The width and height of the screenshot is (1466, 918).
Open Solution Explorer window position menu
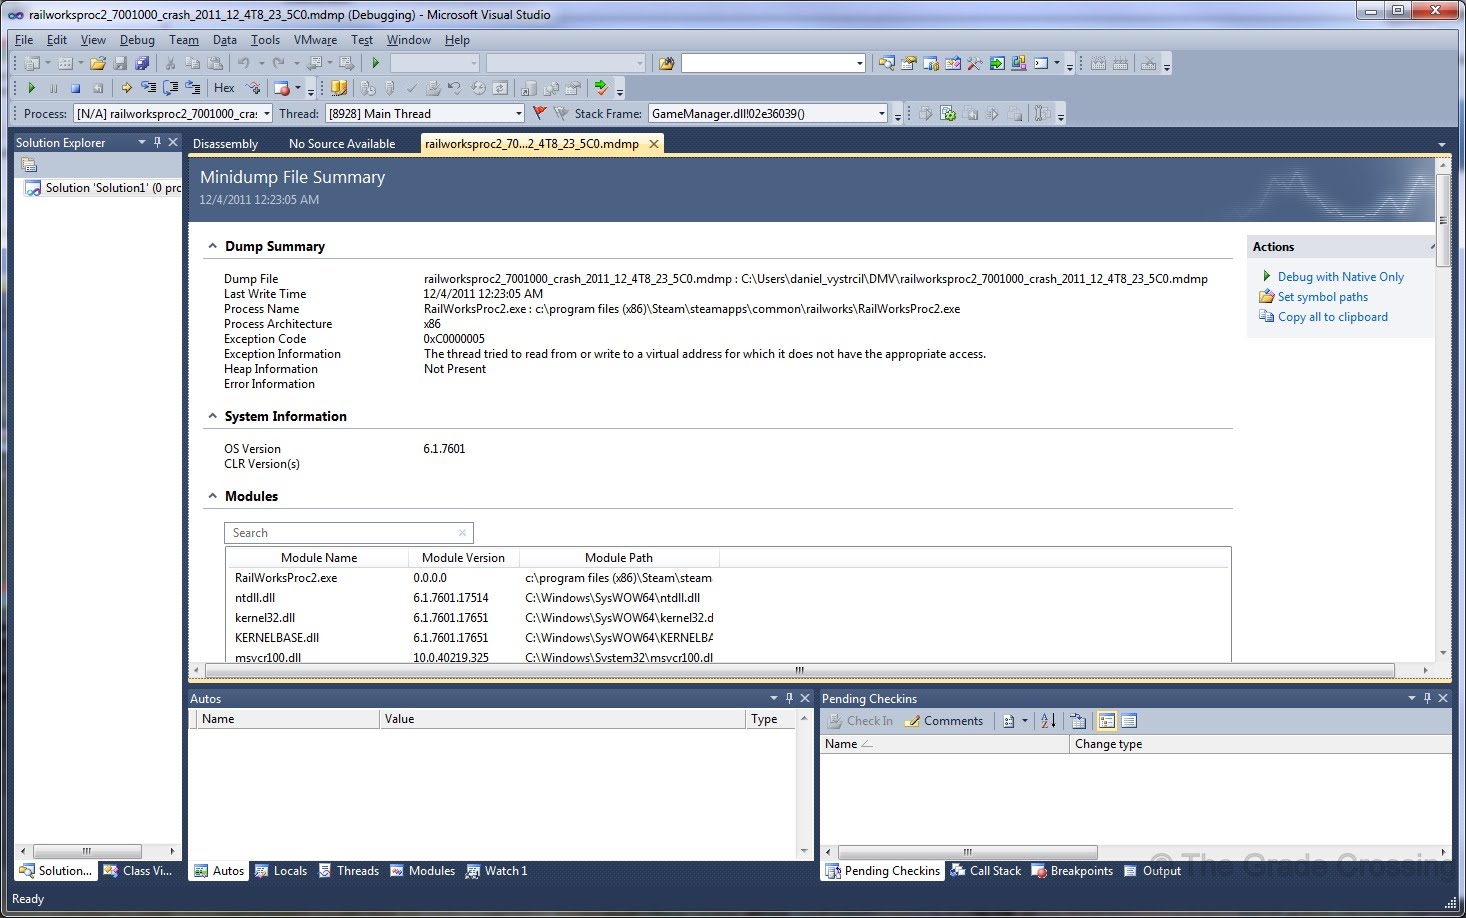coord(142,143)
